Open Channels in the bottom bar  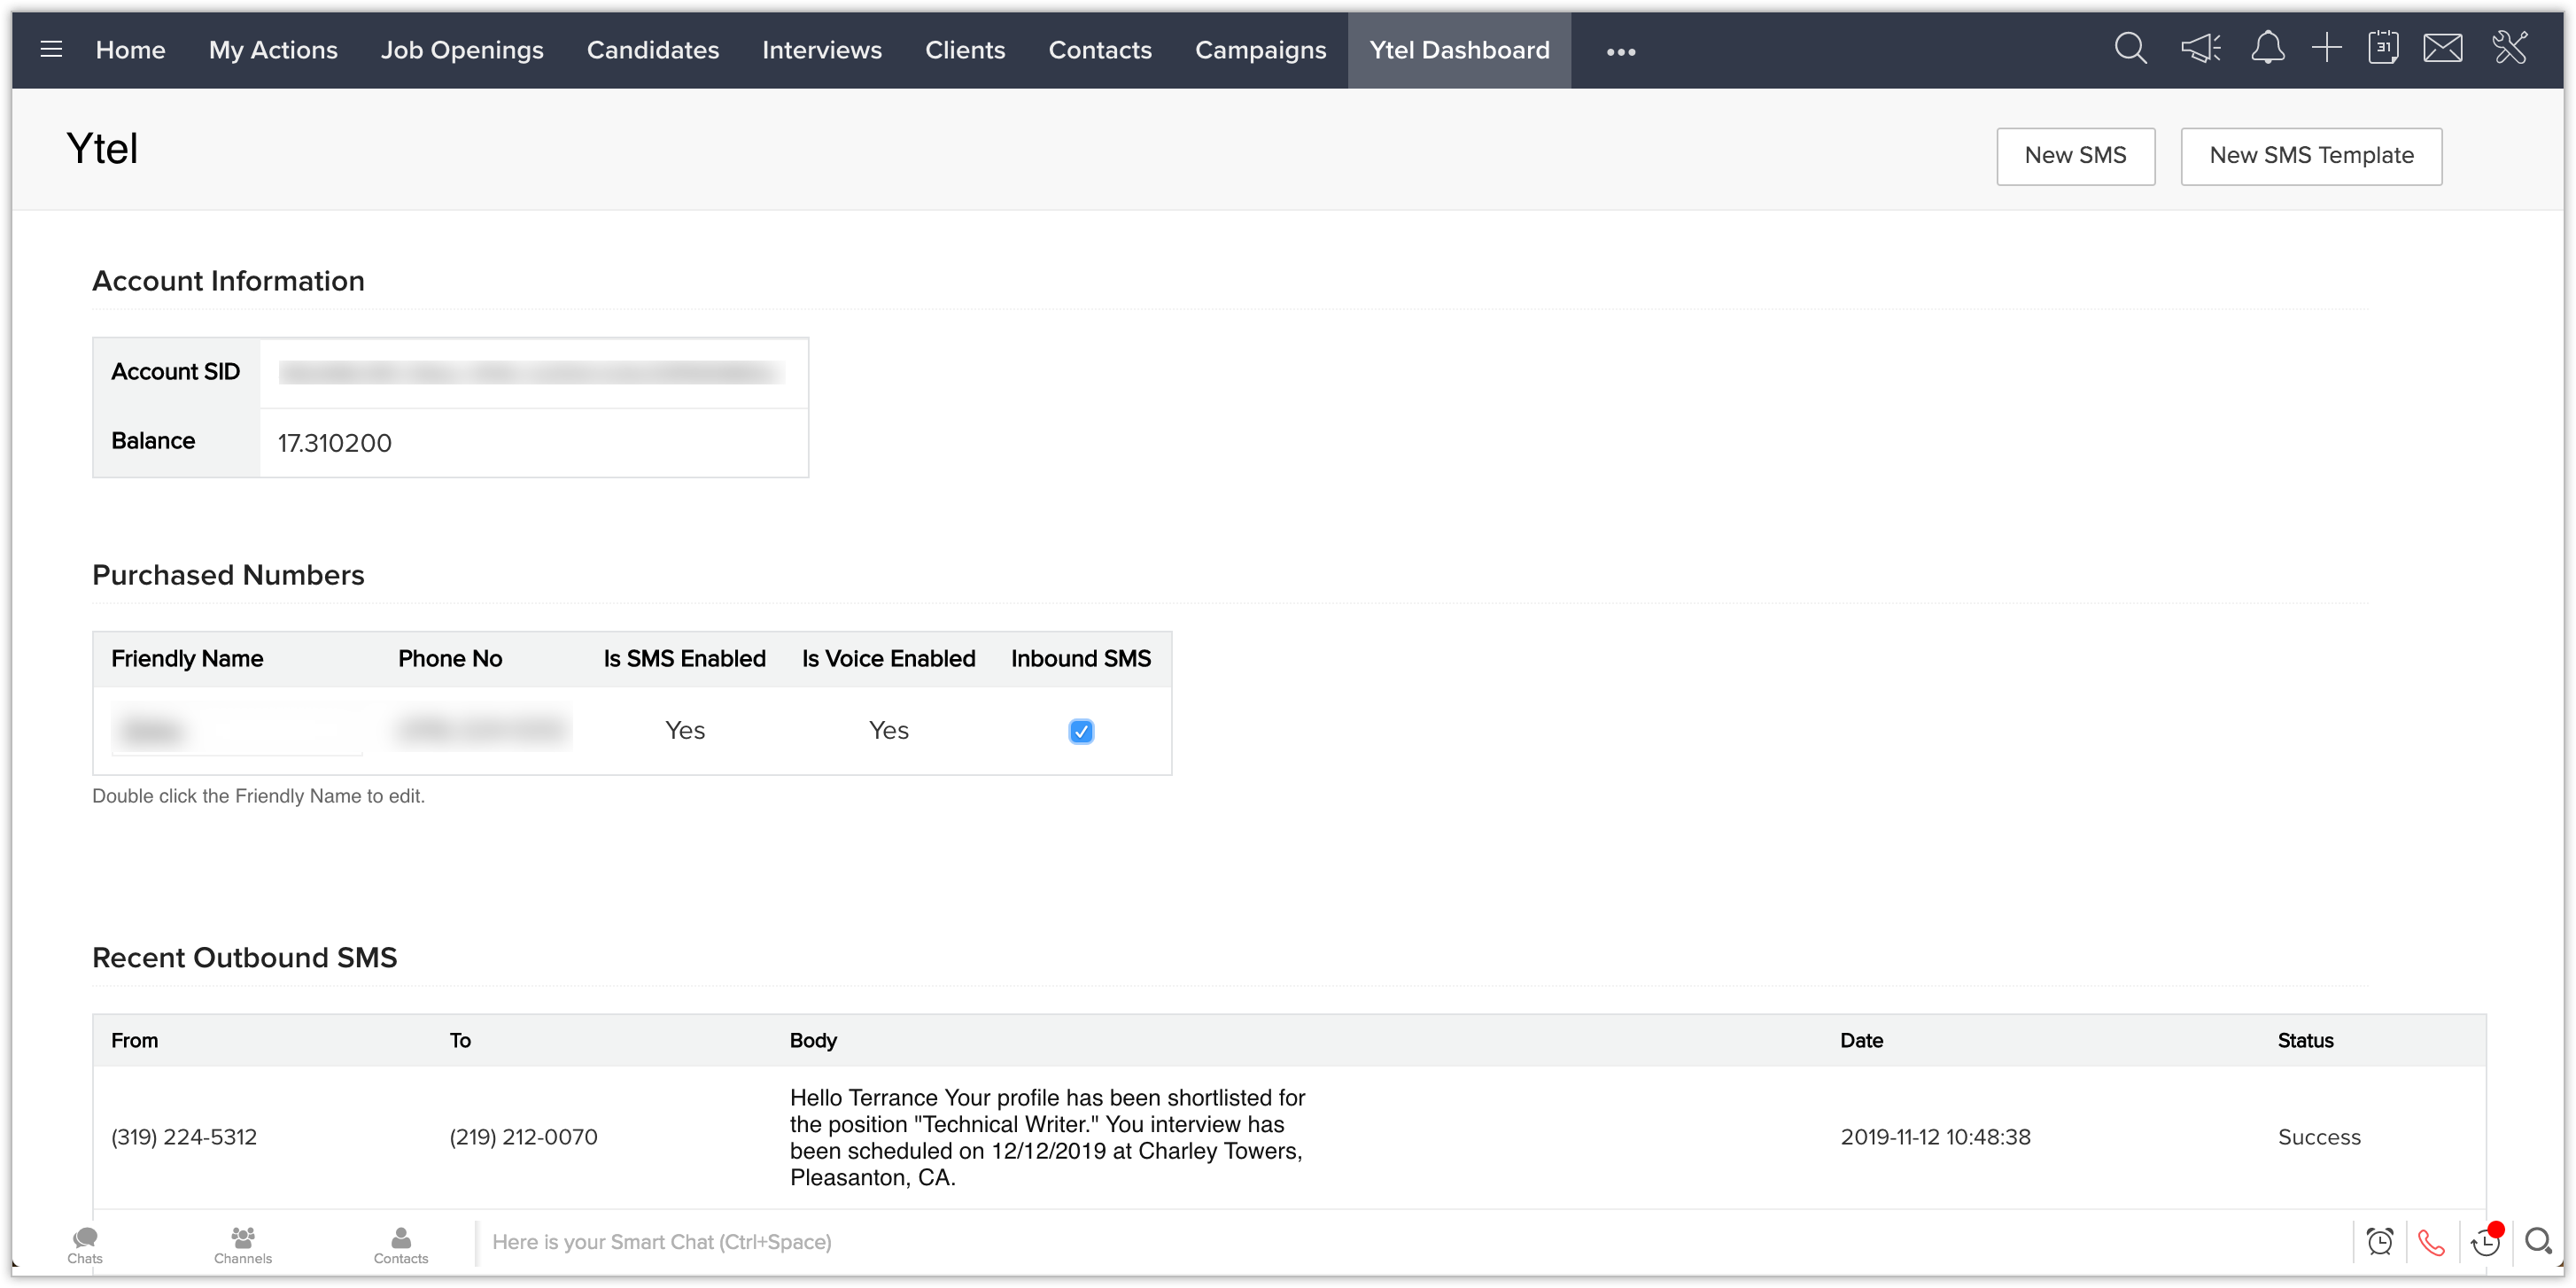point(243,1245)
